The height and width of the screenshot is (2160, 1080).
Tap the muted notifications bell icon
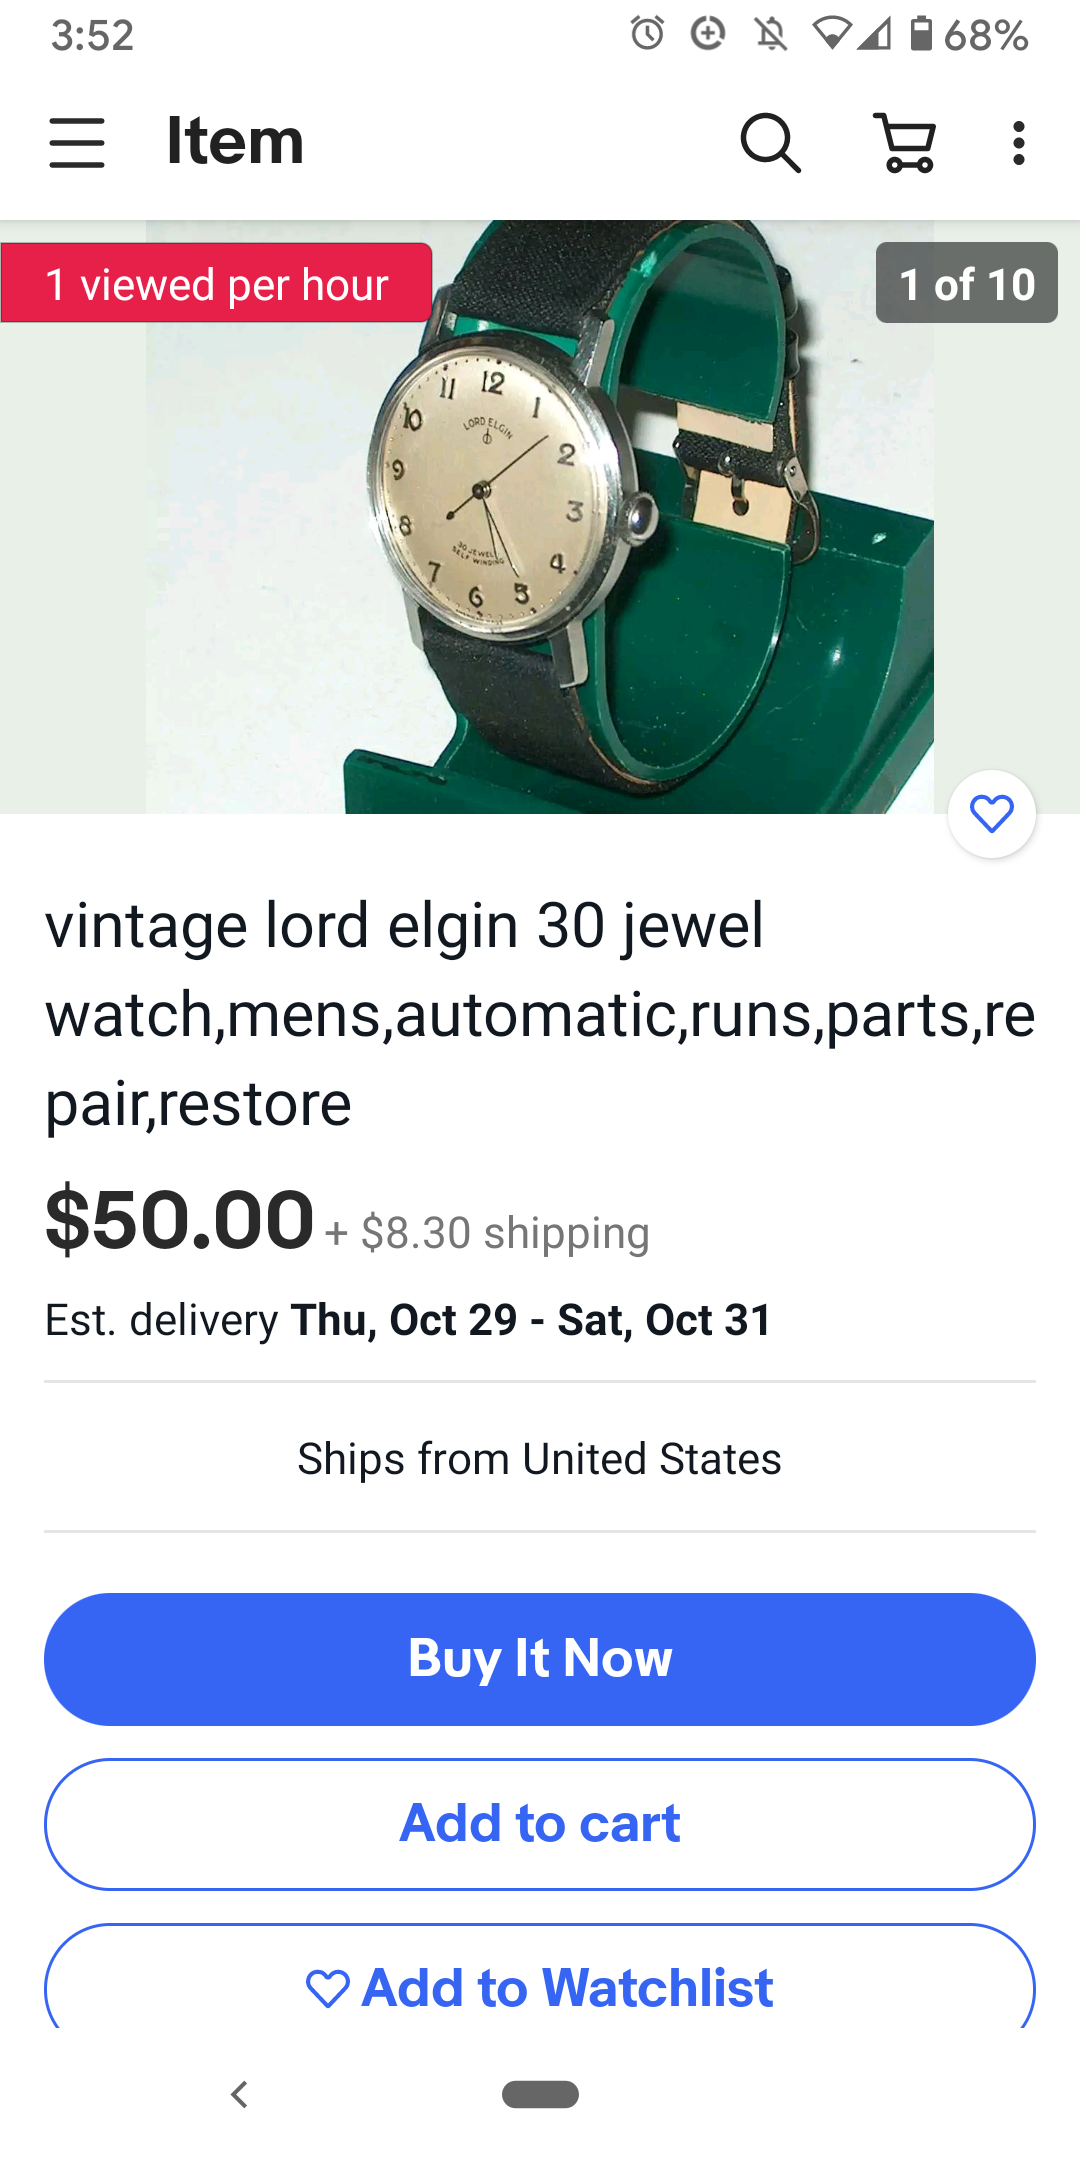click(x=771, y=34)
